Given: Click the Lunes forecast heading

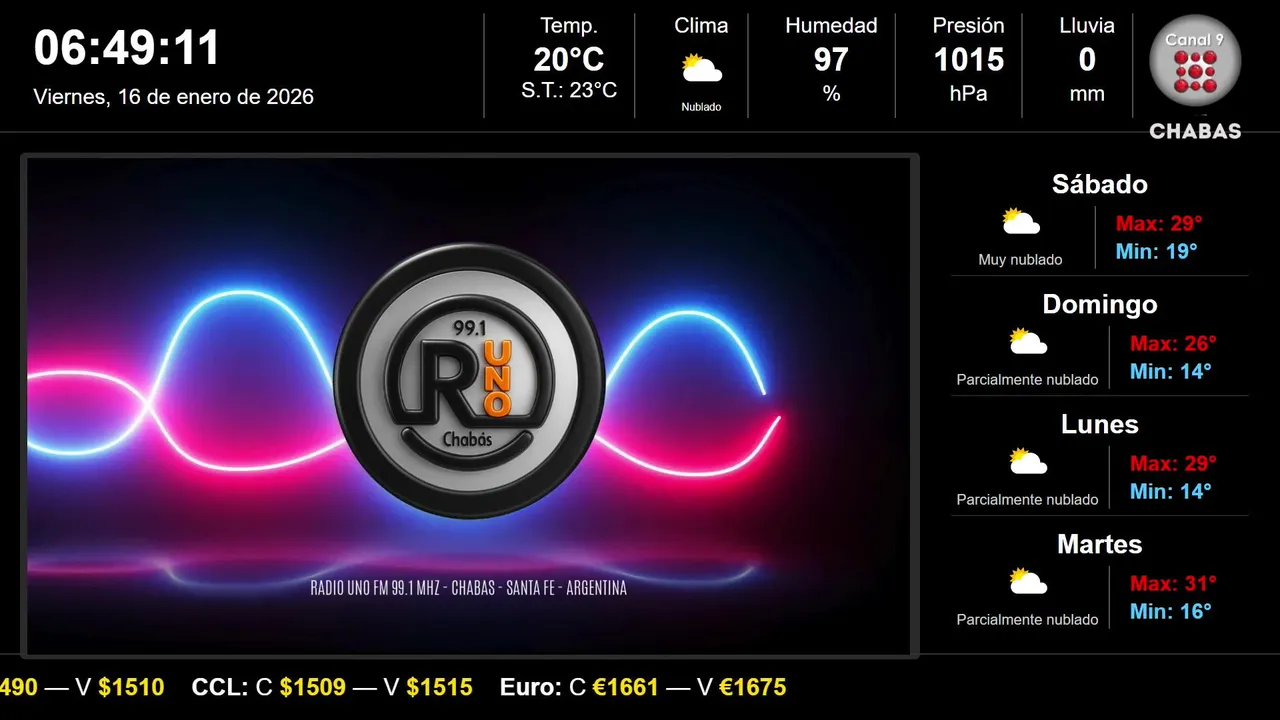Looking at the screenshot, I should click(x=1100, y=424).
